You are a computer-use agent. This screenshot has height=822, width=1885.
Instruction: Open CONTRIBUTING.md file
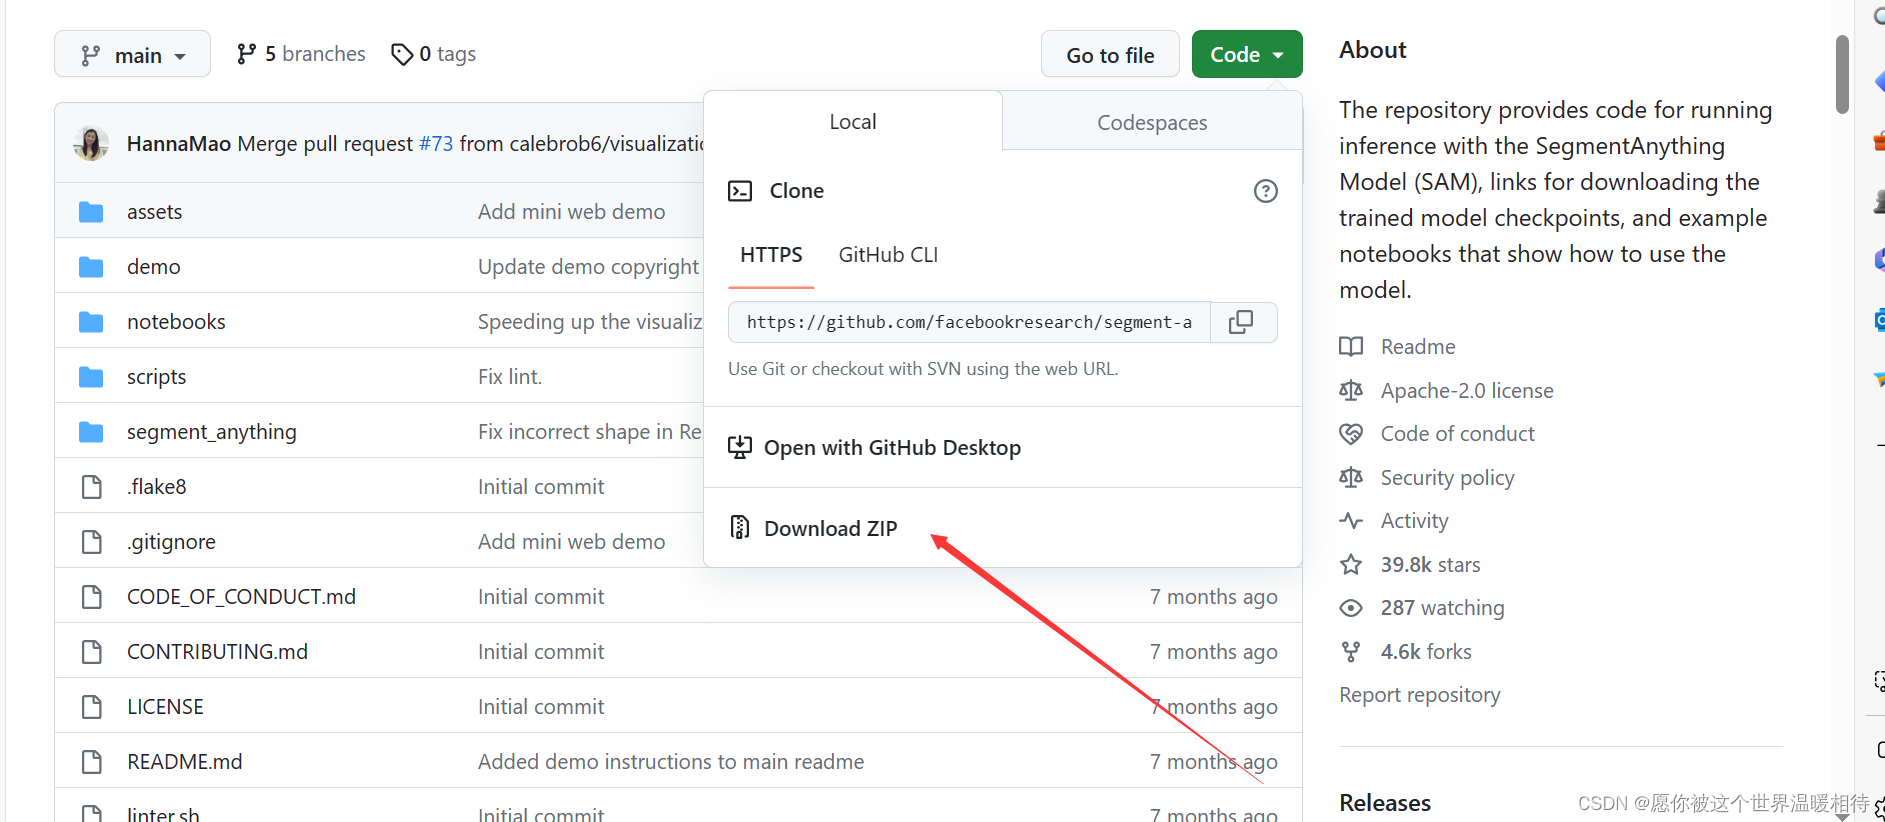click(x=217, y=651)
